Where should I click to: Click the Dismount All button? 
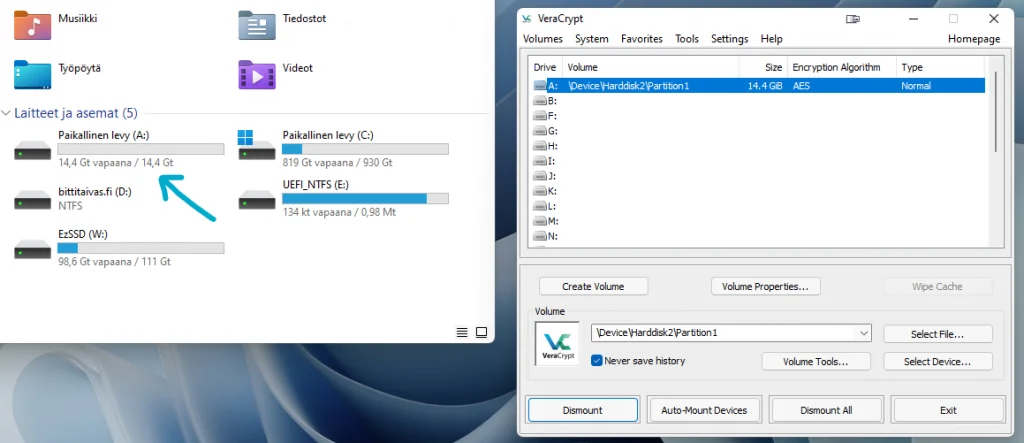(x=826, y=410)
